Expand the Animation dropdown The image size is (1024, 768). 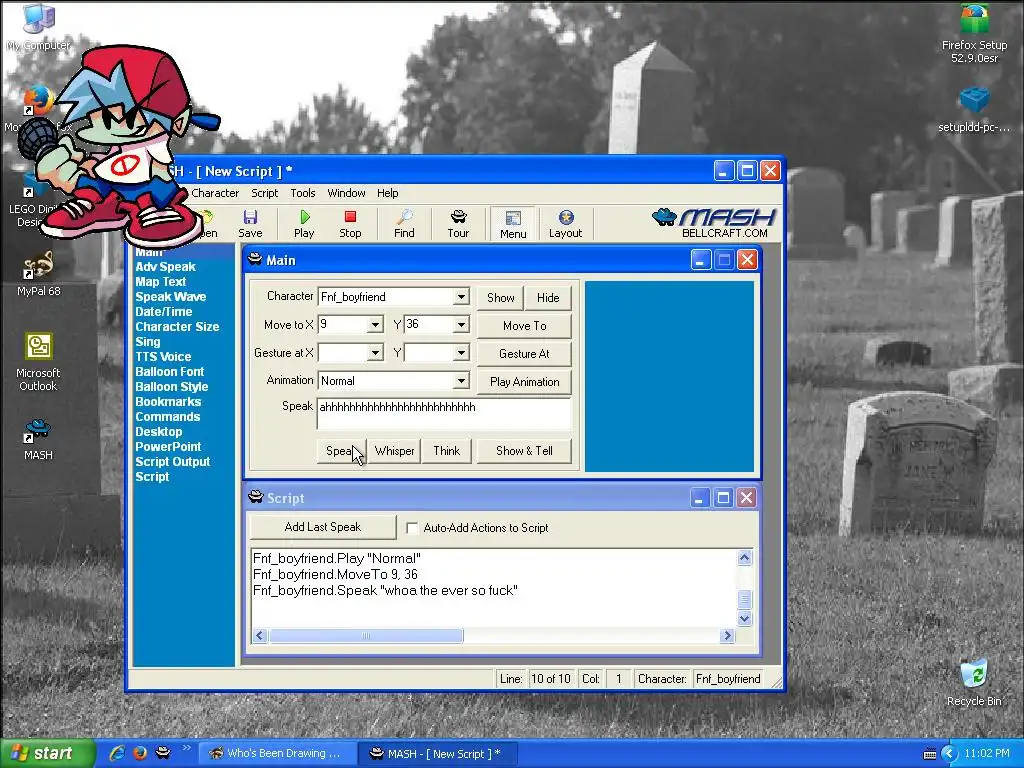461,381
